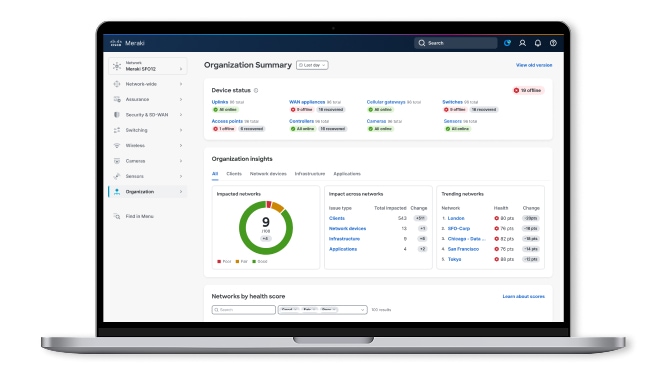
Task: Open the Access points link
Action: pos(227,121)
